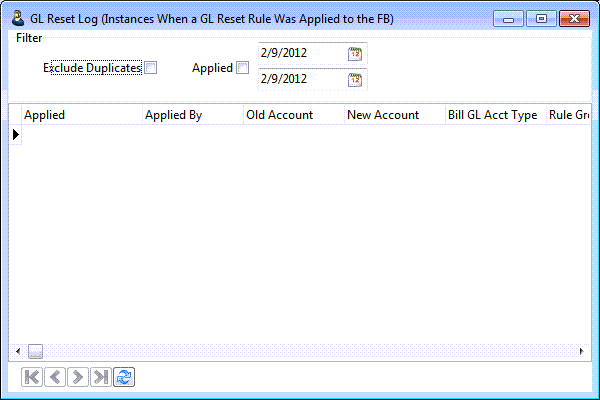This screenshot has width=600, height=400.
Task: Go to the first record
Action: point(32,377)
